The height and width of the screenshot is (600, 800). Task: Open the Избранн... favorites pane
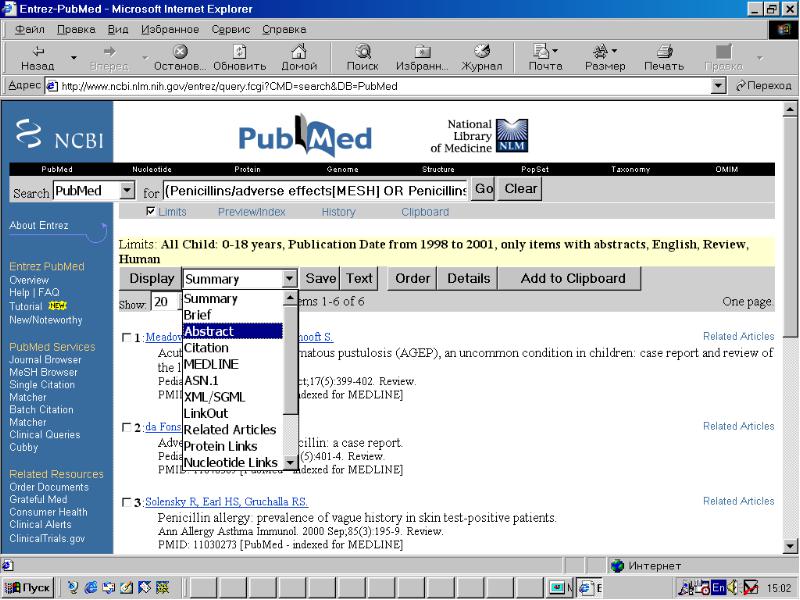(x=422, y=58)
